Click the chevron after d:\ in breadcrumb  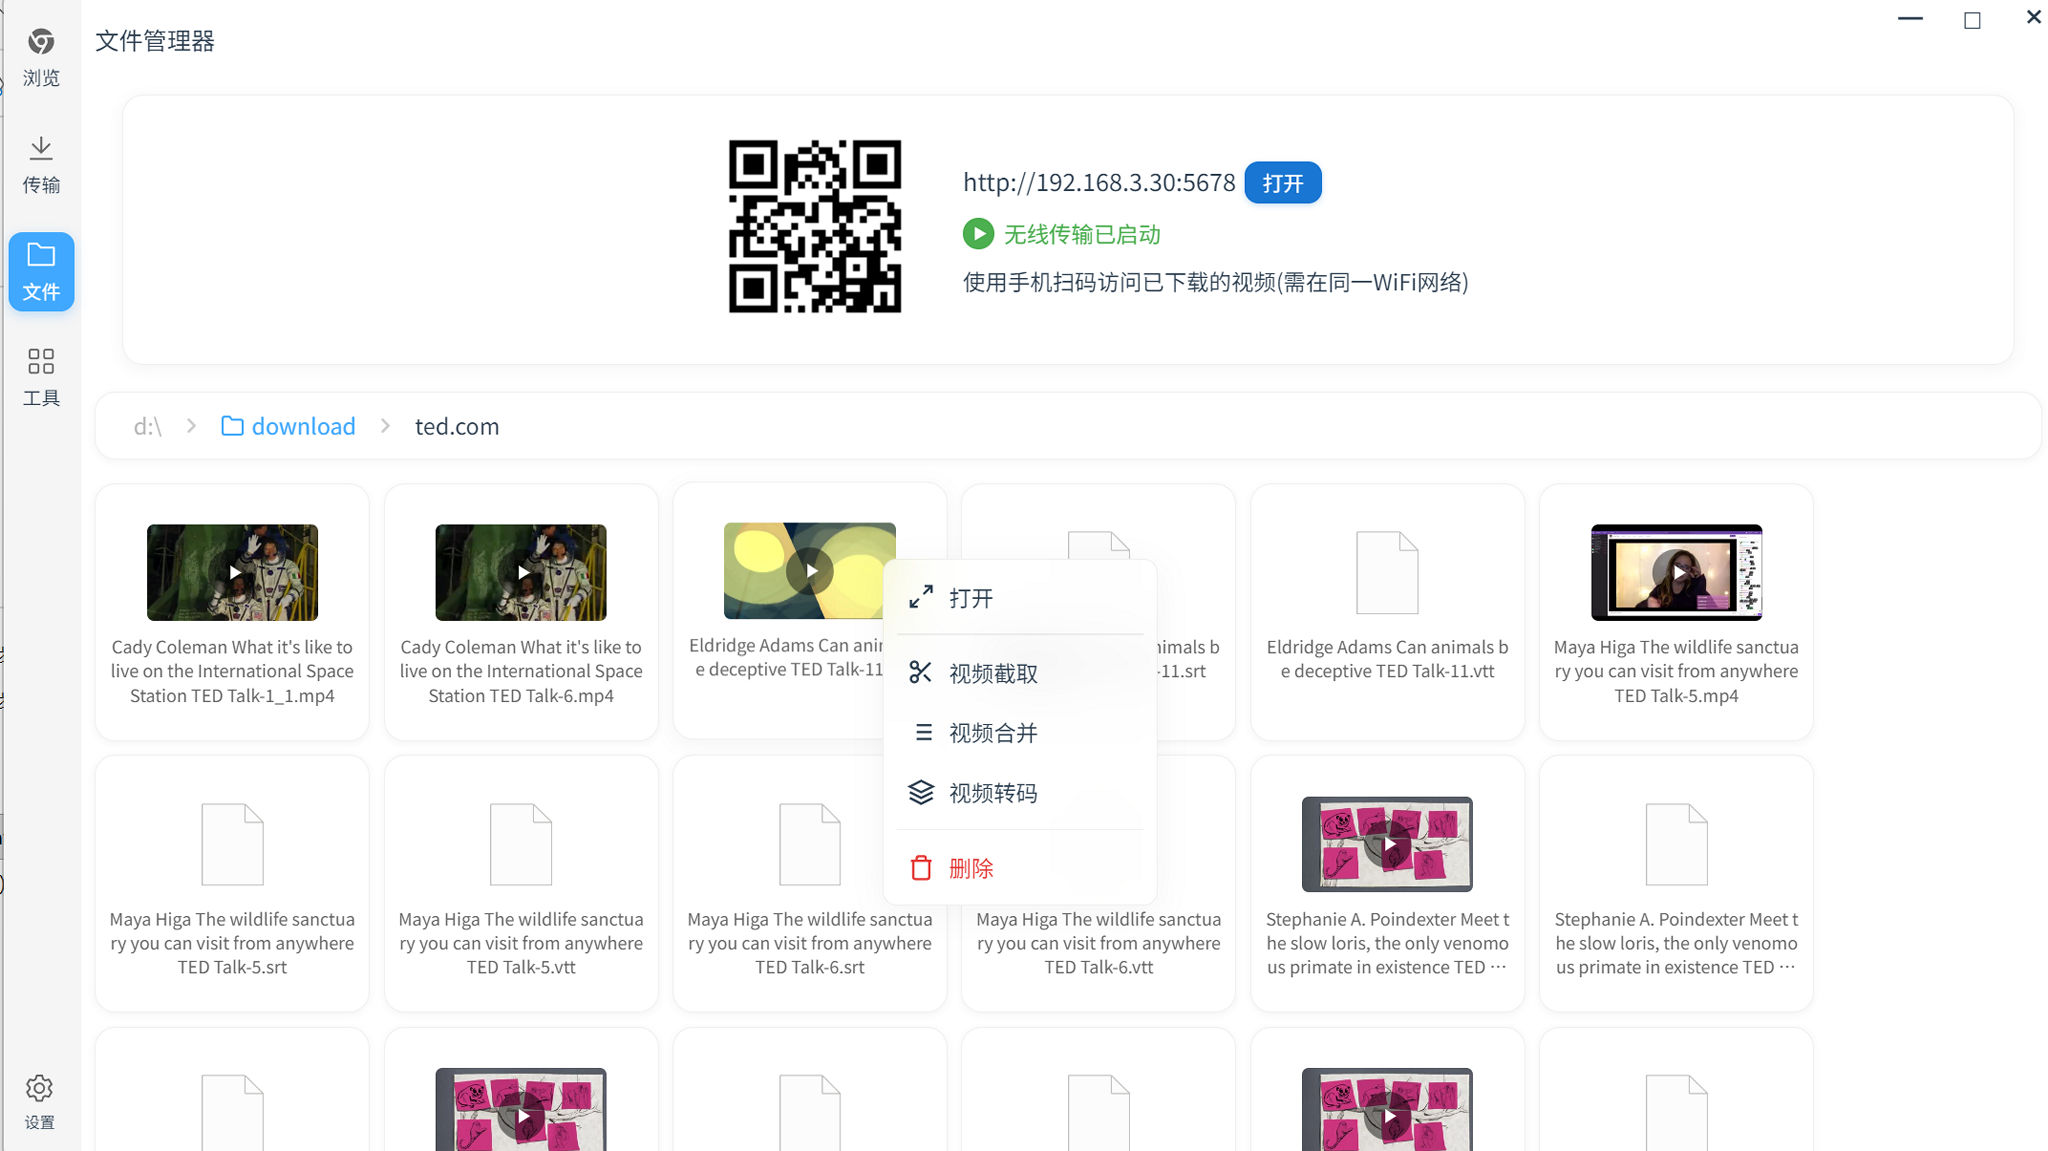(191, 426)
